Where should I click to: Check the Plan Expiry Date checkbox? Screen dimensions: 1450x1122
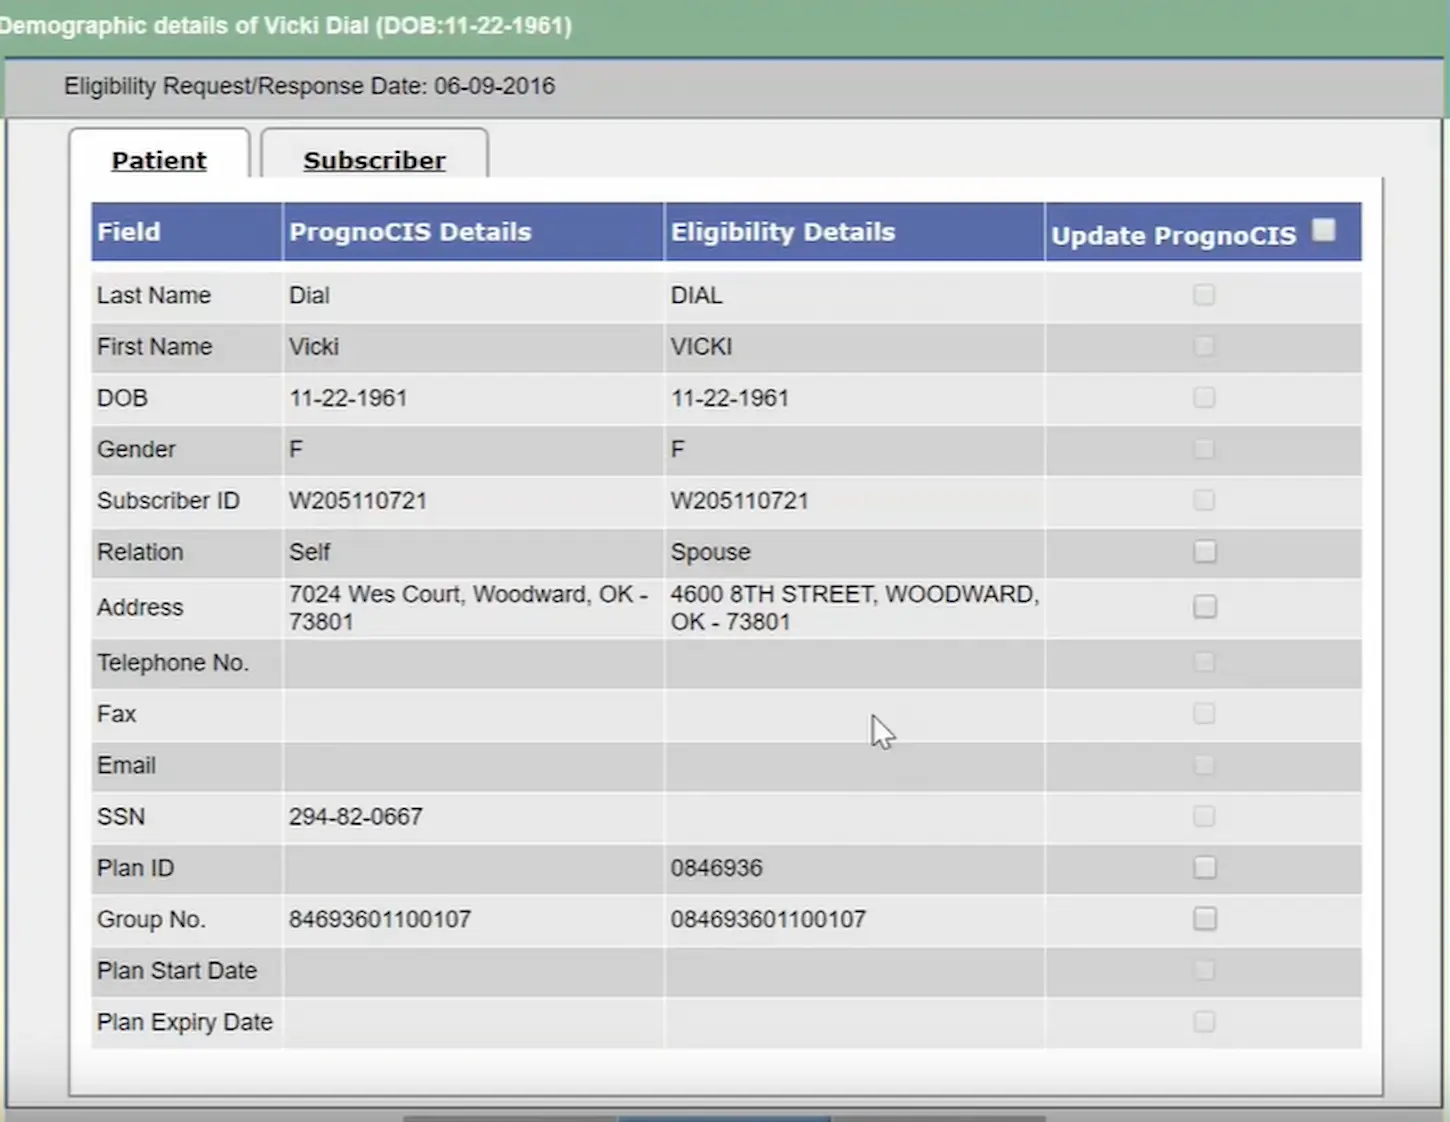[1204, 1021]
